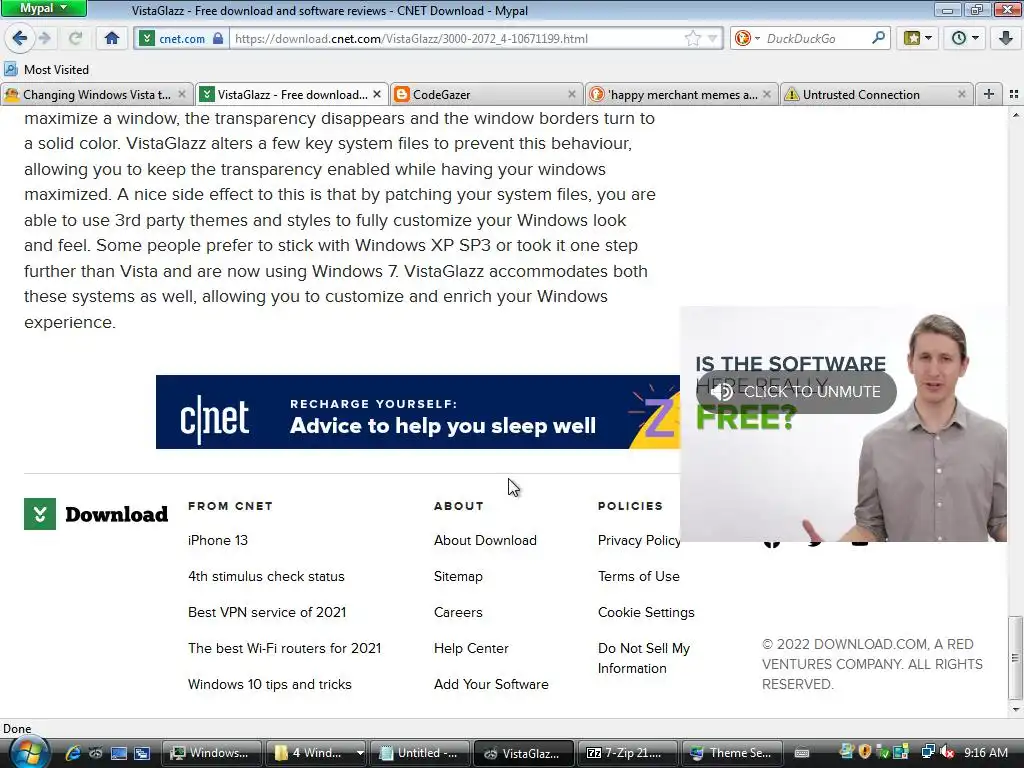The image size is (1024, 768).
Task: Open the Sitemap link
Action: [x=458, y=576]
